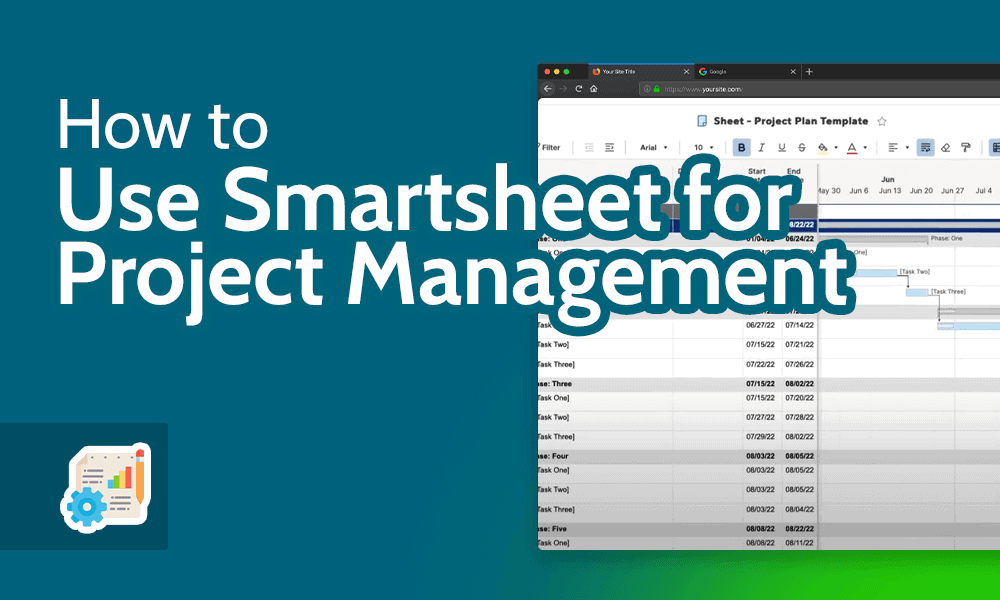Reload the page with the refresh icon

coord(578,89)
